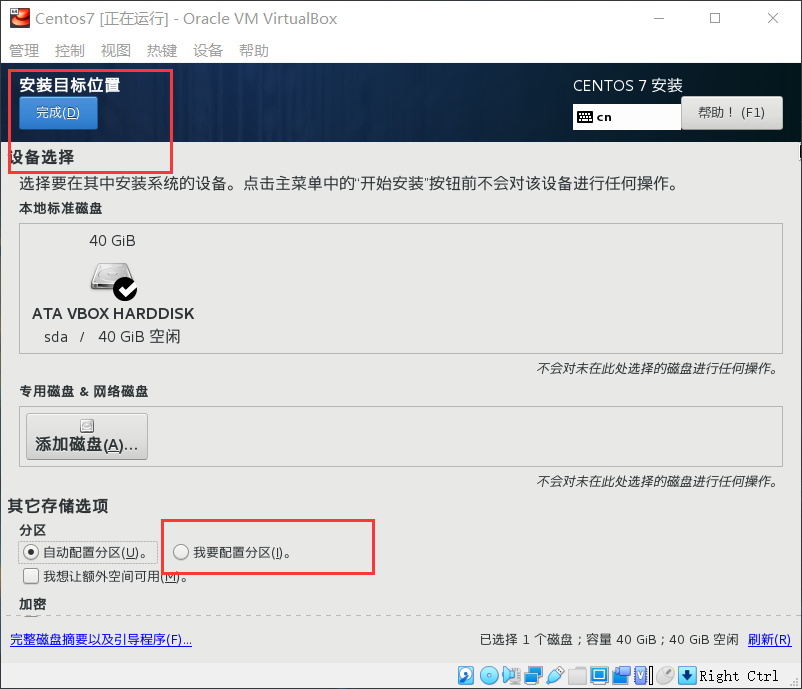Click the blue down-arrow near Right Ctrl

(687, 675)
